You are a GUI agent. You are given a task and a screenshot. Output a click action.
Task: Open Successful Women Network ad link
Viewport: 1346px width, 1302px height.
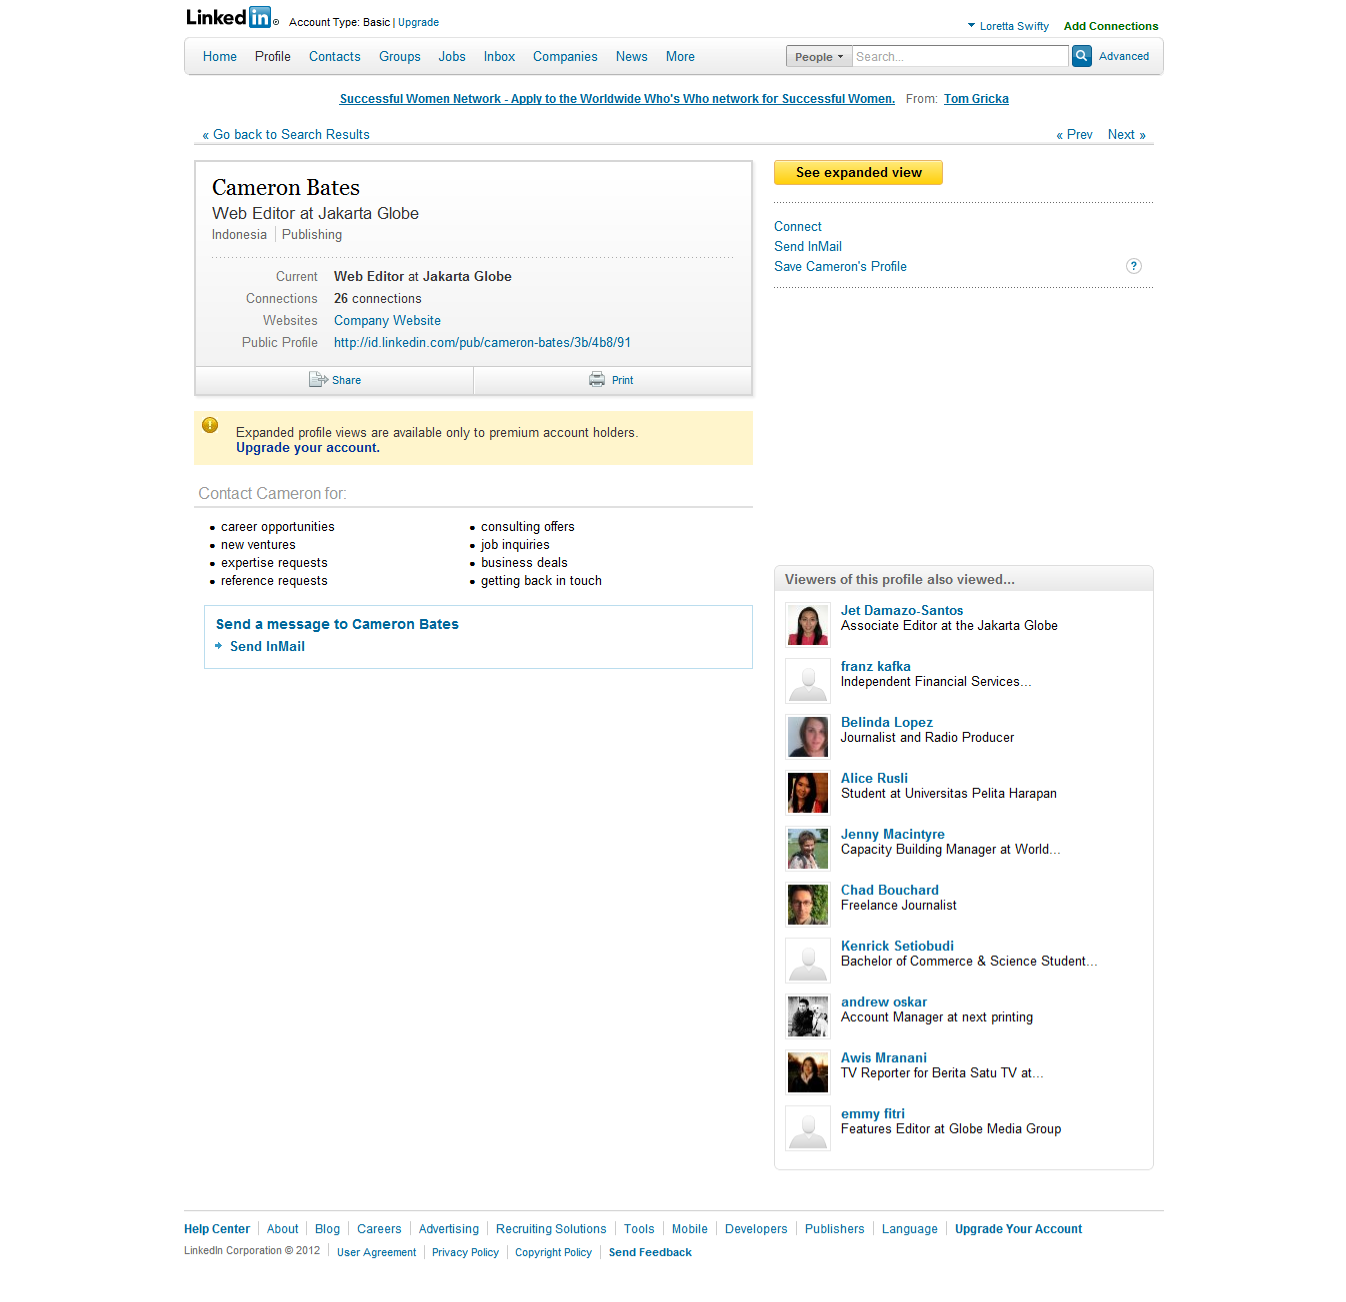[x=617, y=99]
